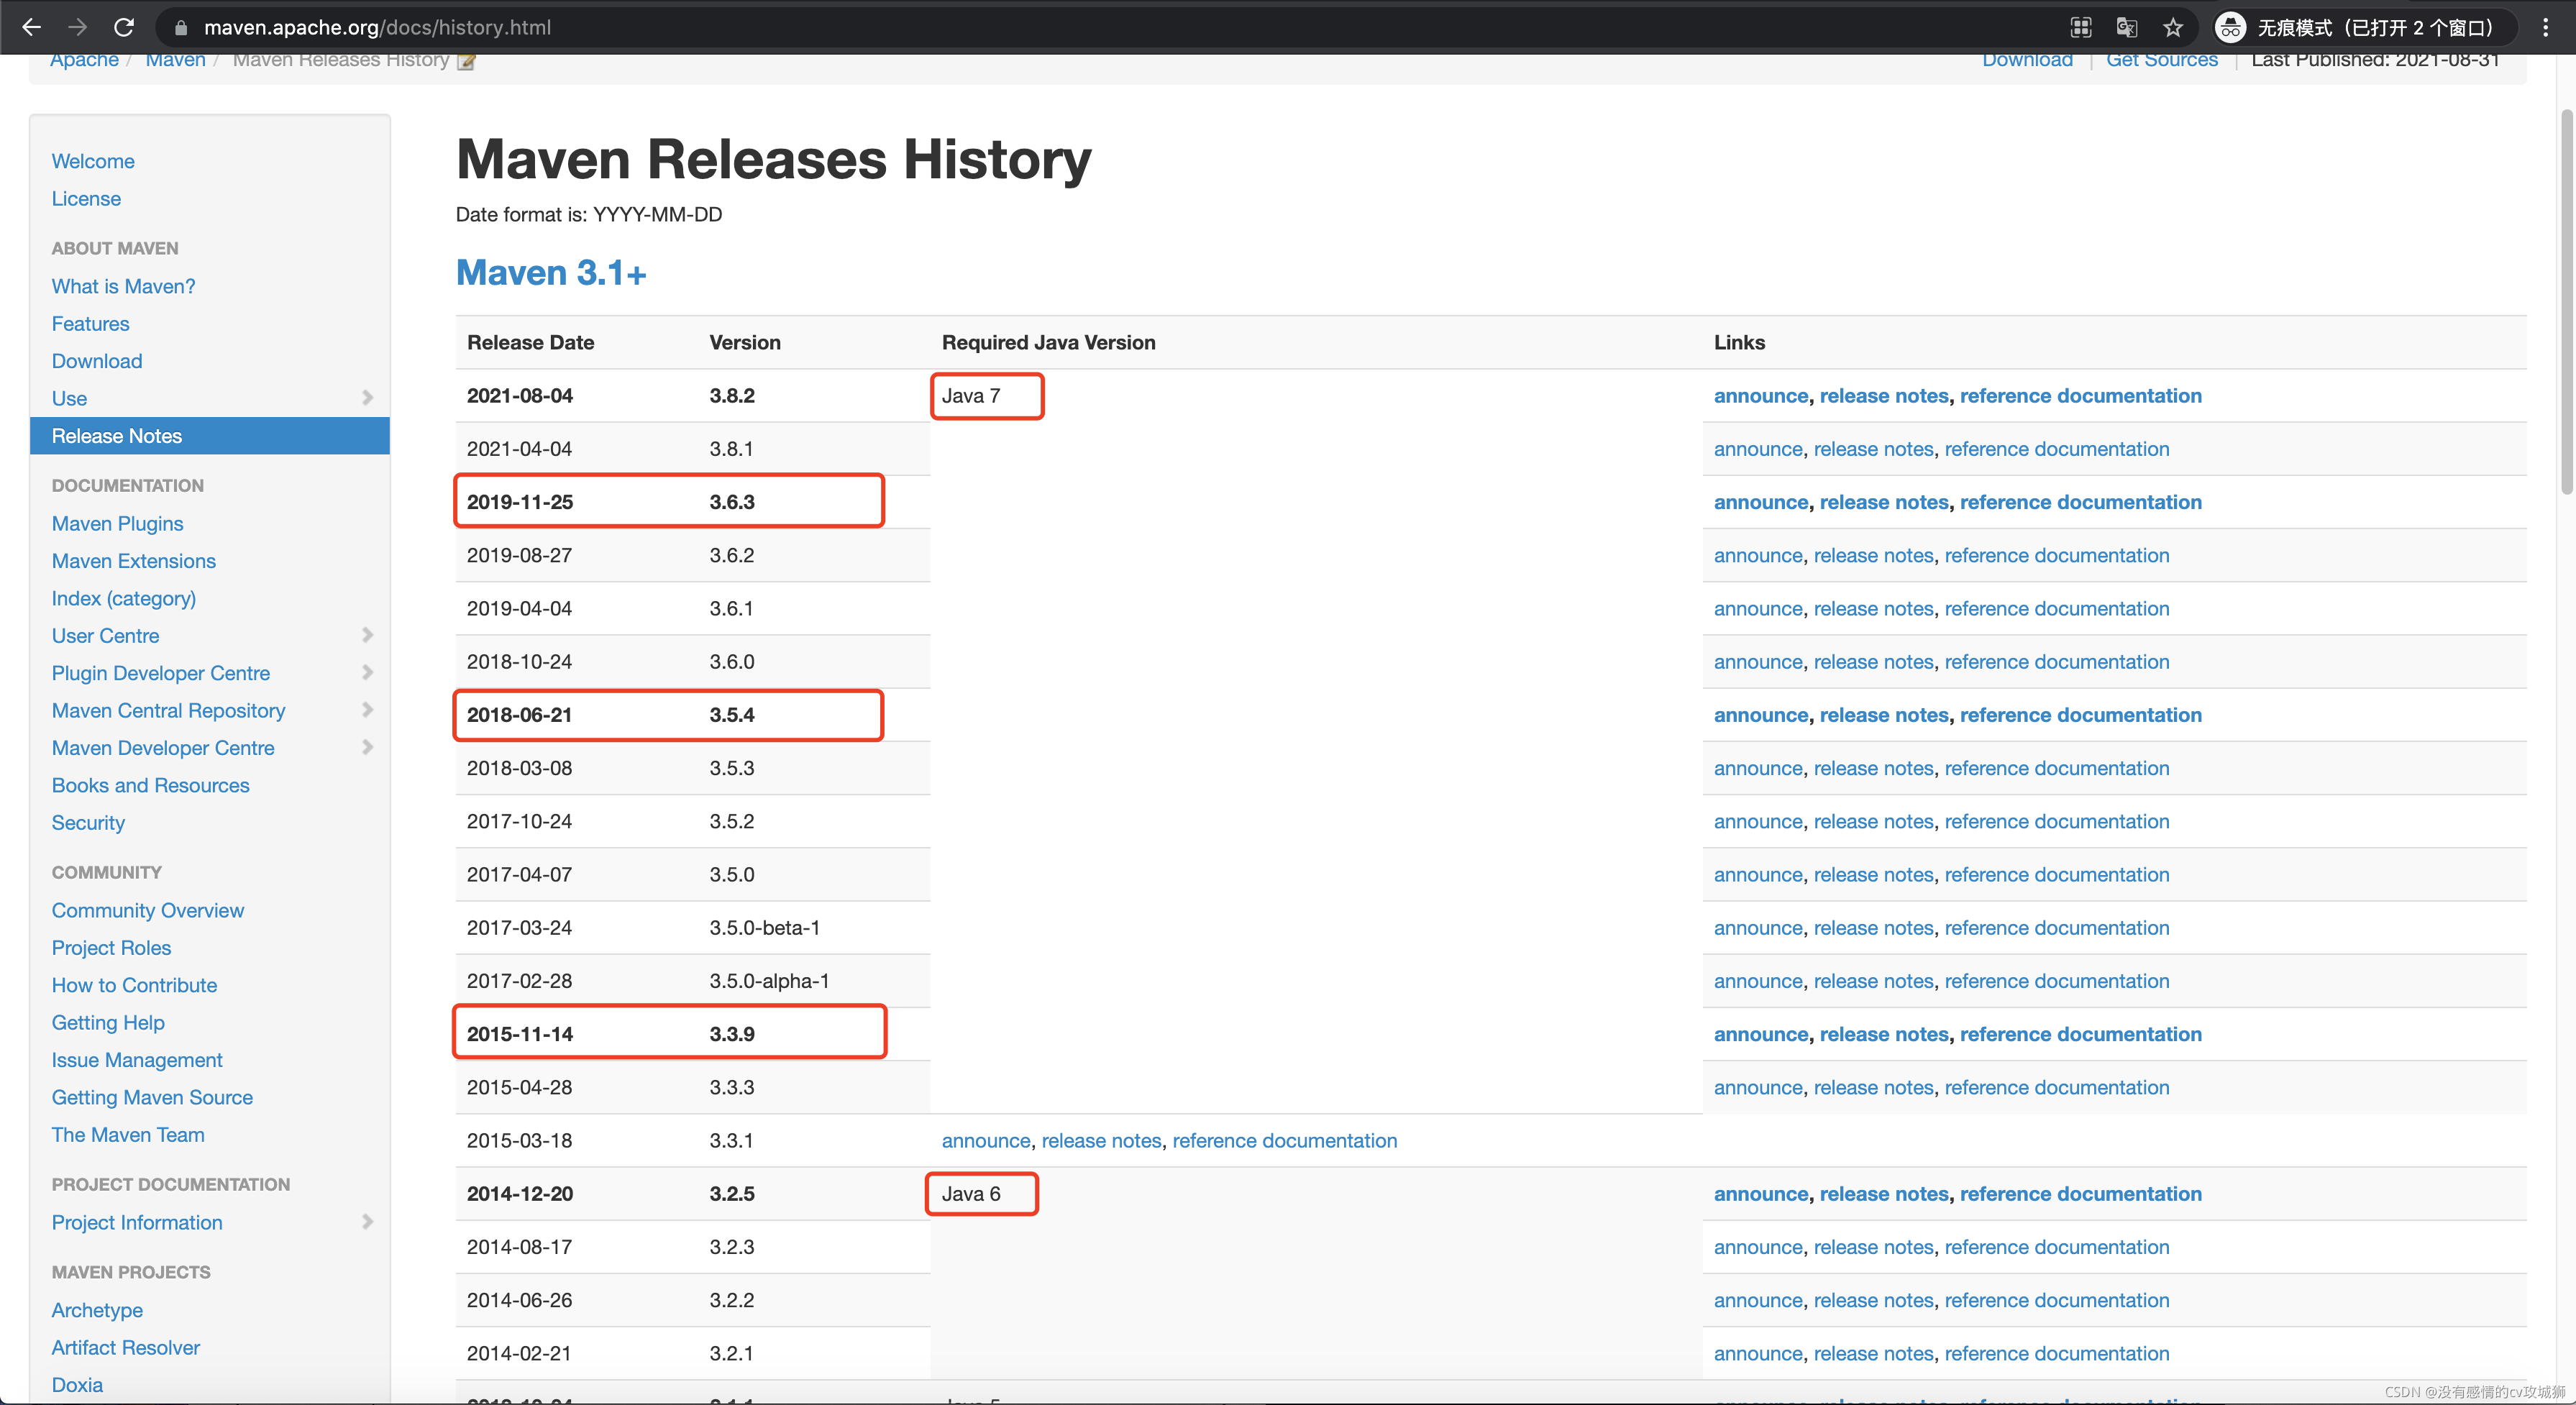Open Books and Resources link
The width and height of the screenshot is (2576, 1405).
pos(151,785)
